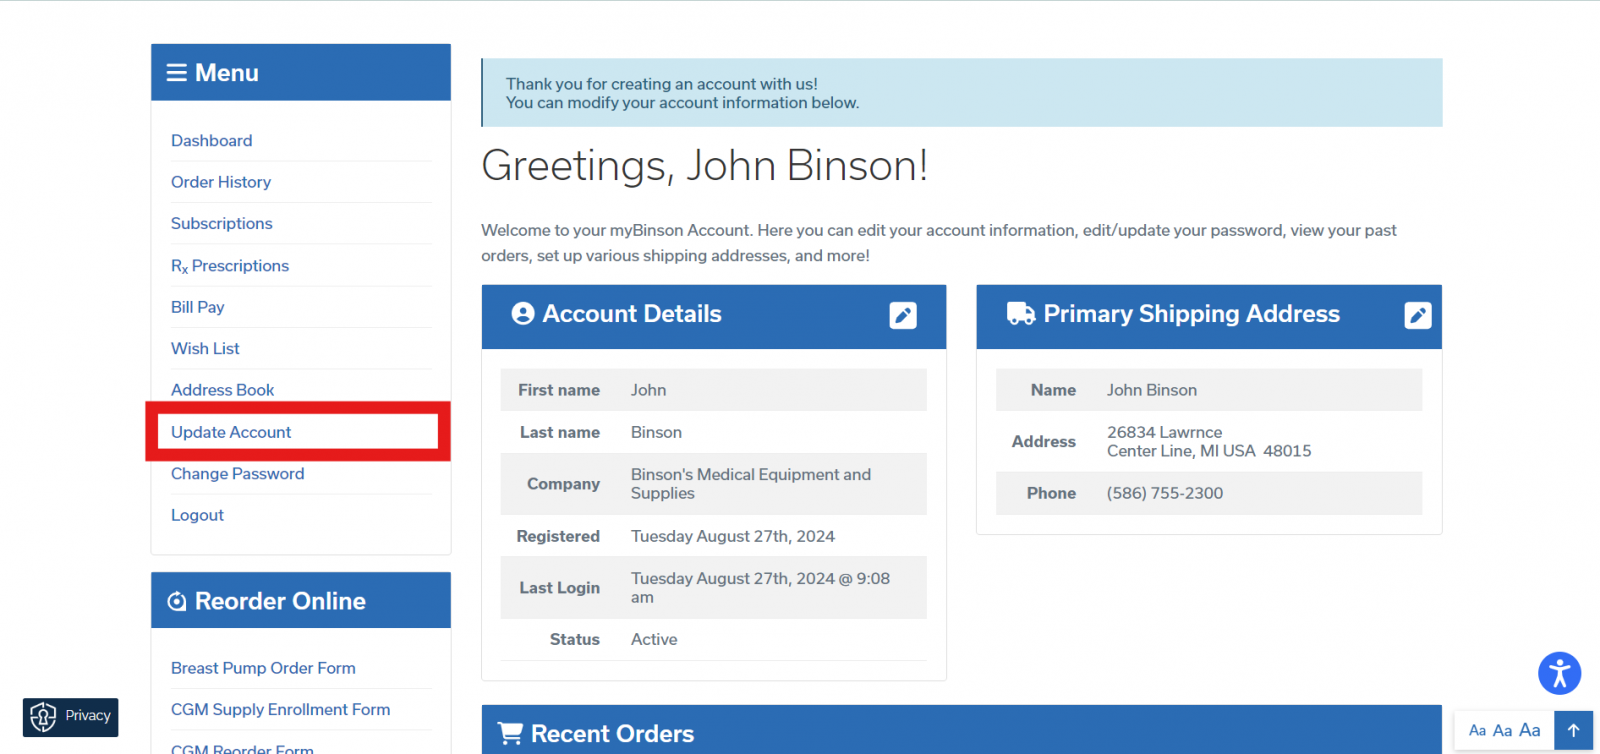This screenshot has height=754, width=1600.
Task: Click the Recent Orders cart icon
Action: (510, 733)
